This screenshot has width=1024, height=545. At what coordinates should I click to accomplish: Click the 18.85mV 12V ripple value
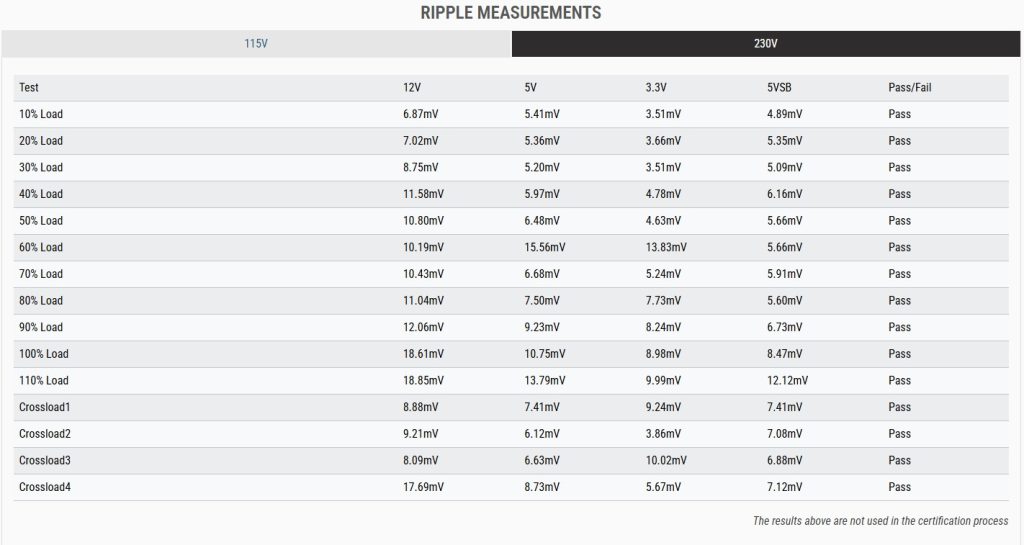pyautogui.click(x=424, y=381)
